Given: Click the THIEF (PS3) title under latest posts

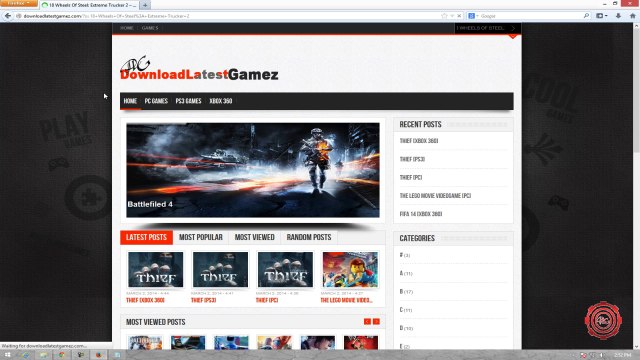Looking at the screenshot, I should coord(204,300).
